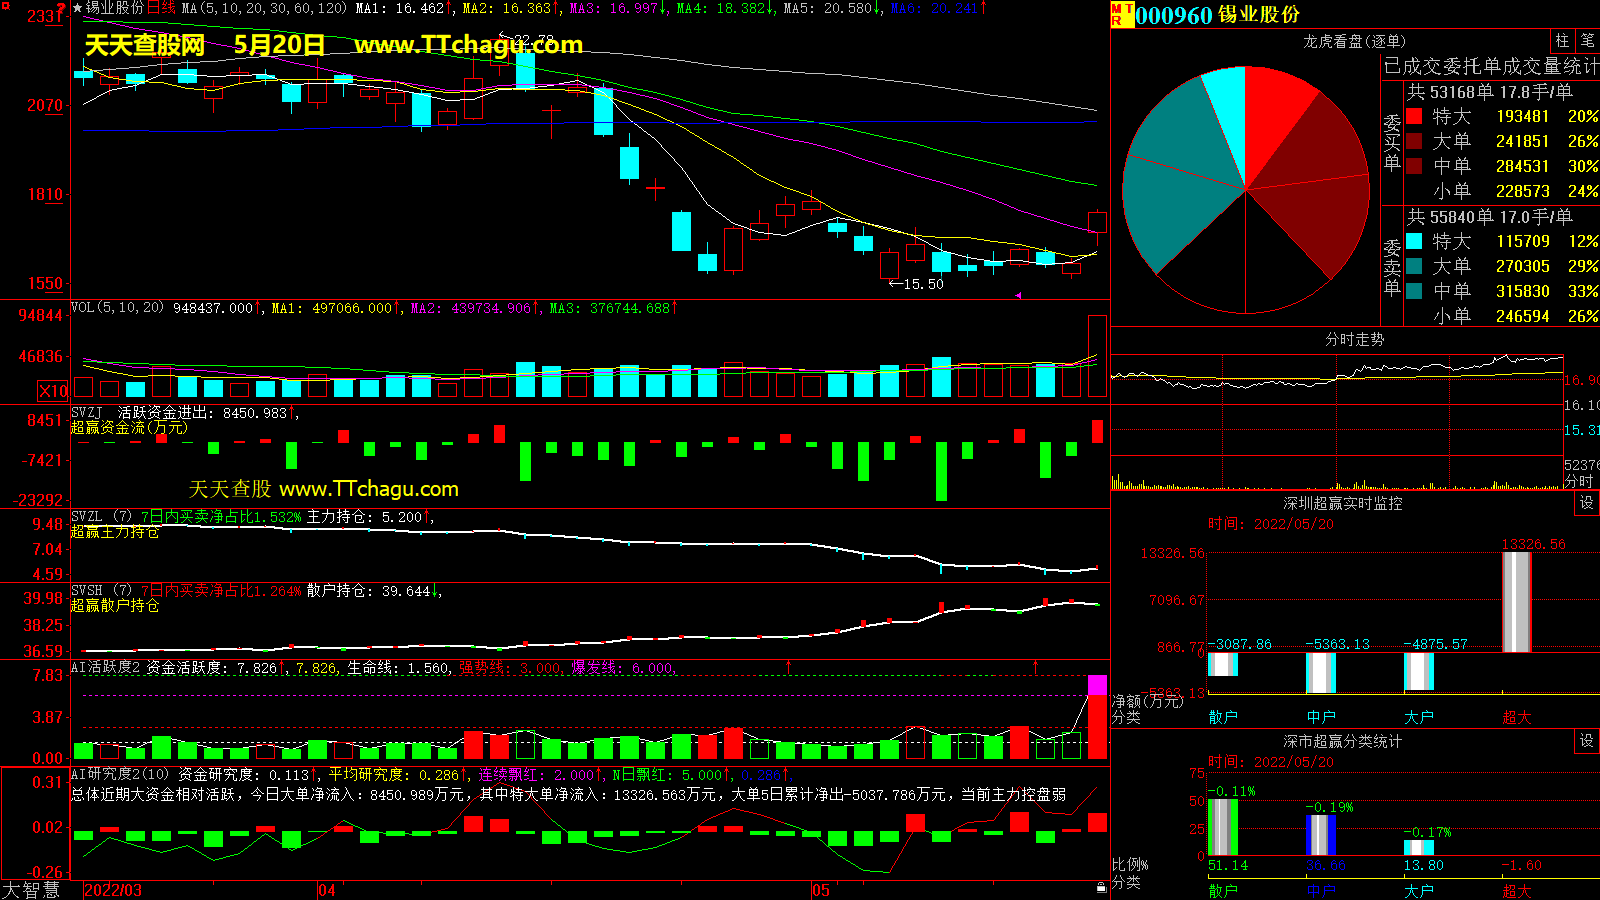1600x900 pixels.
Task: Click the X10 volume scale marker
Action: [x=53, y=391]
